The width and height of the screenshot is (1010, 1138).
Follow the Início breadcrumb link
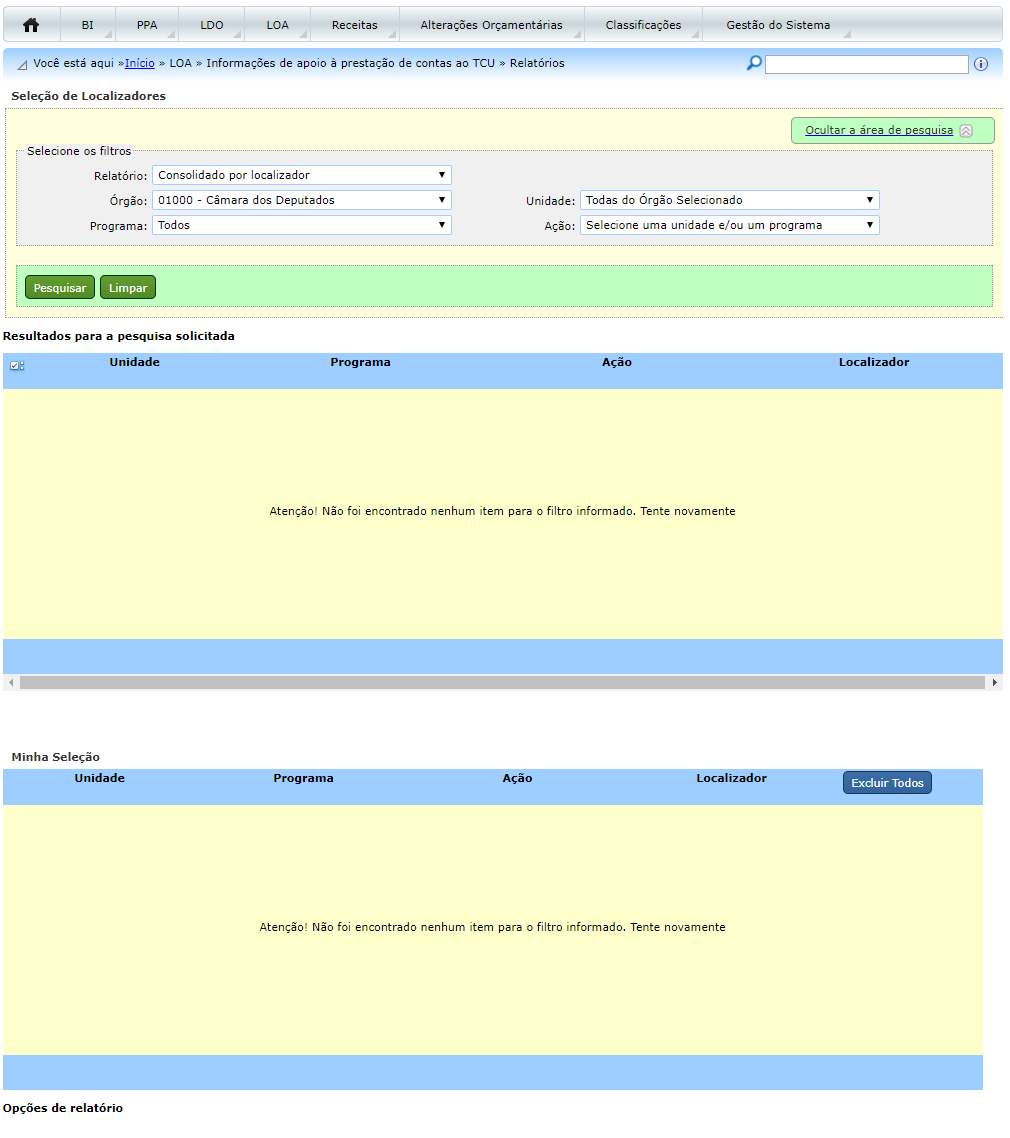point(139,63)
